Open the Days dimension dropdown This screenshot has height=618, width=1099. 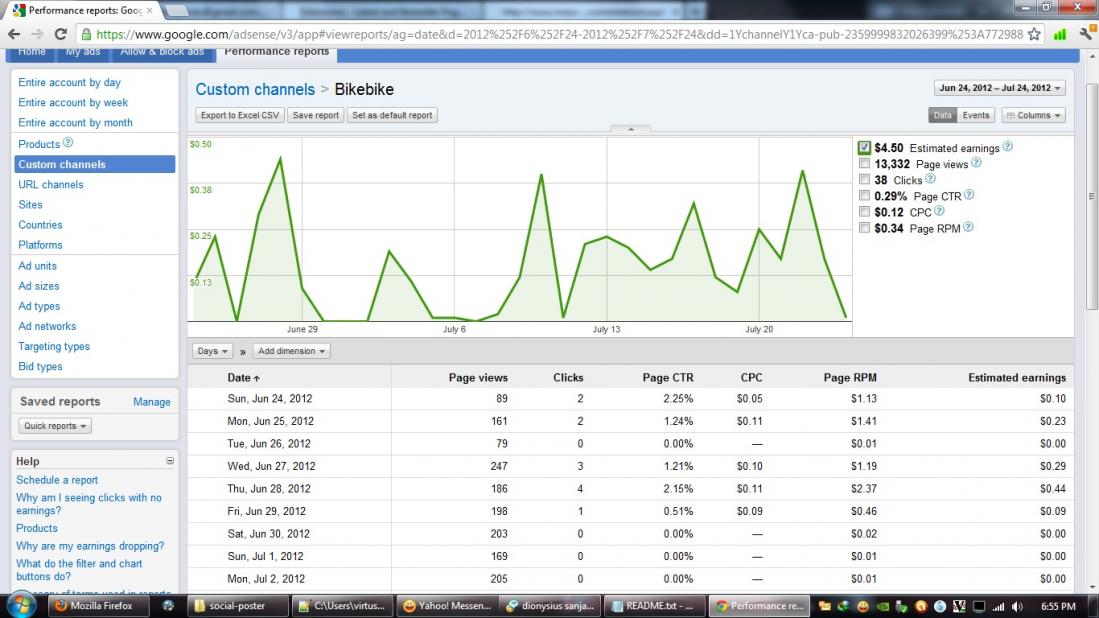[212, 351]
